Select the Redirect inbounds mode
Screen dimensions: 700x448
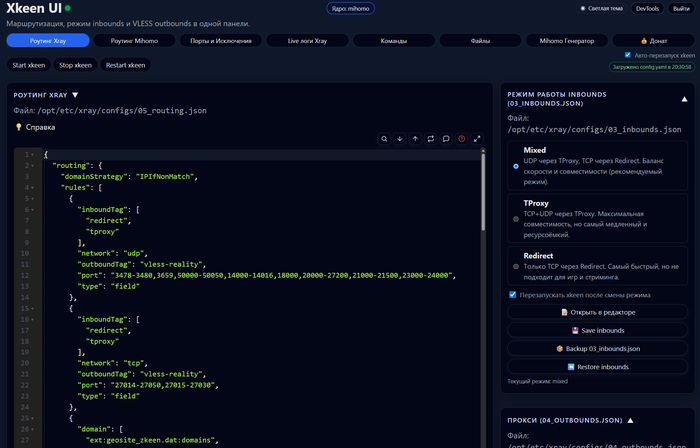(x=516, y=267)
